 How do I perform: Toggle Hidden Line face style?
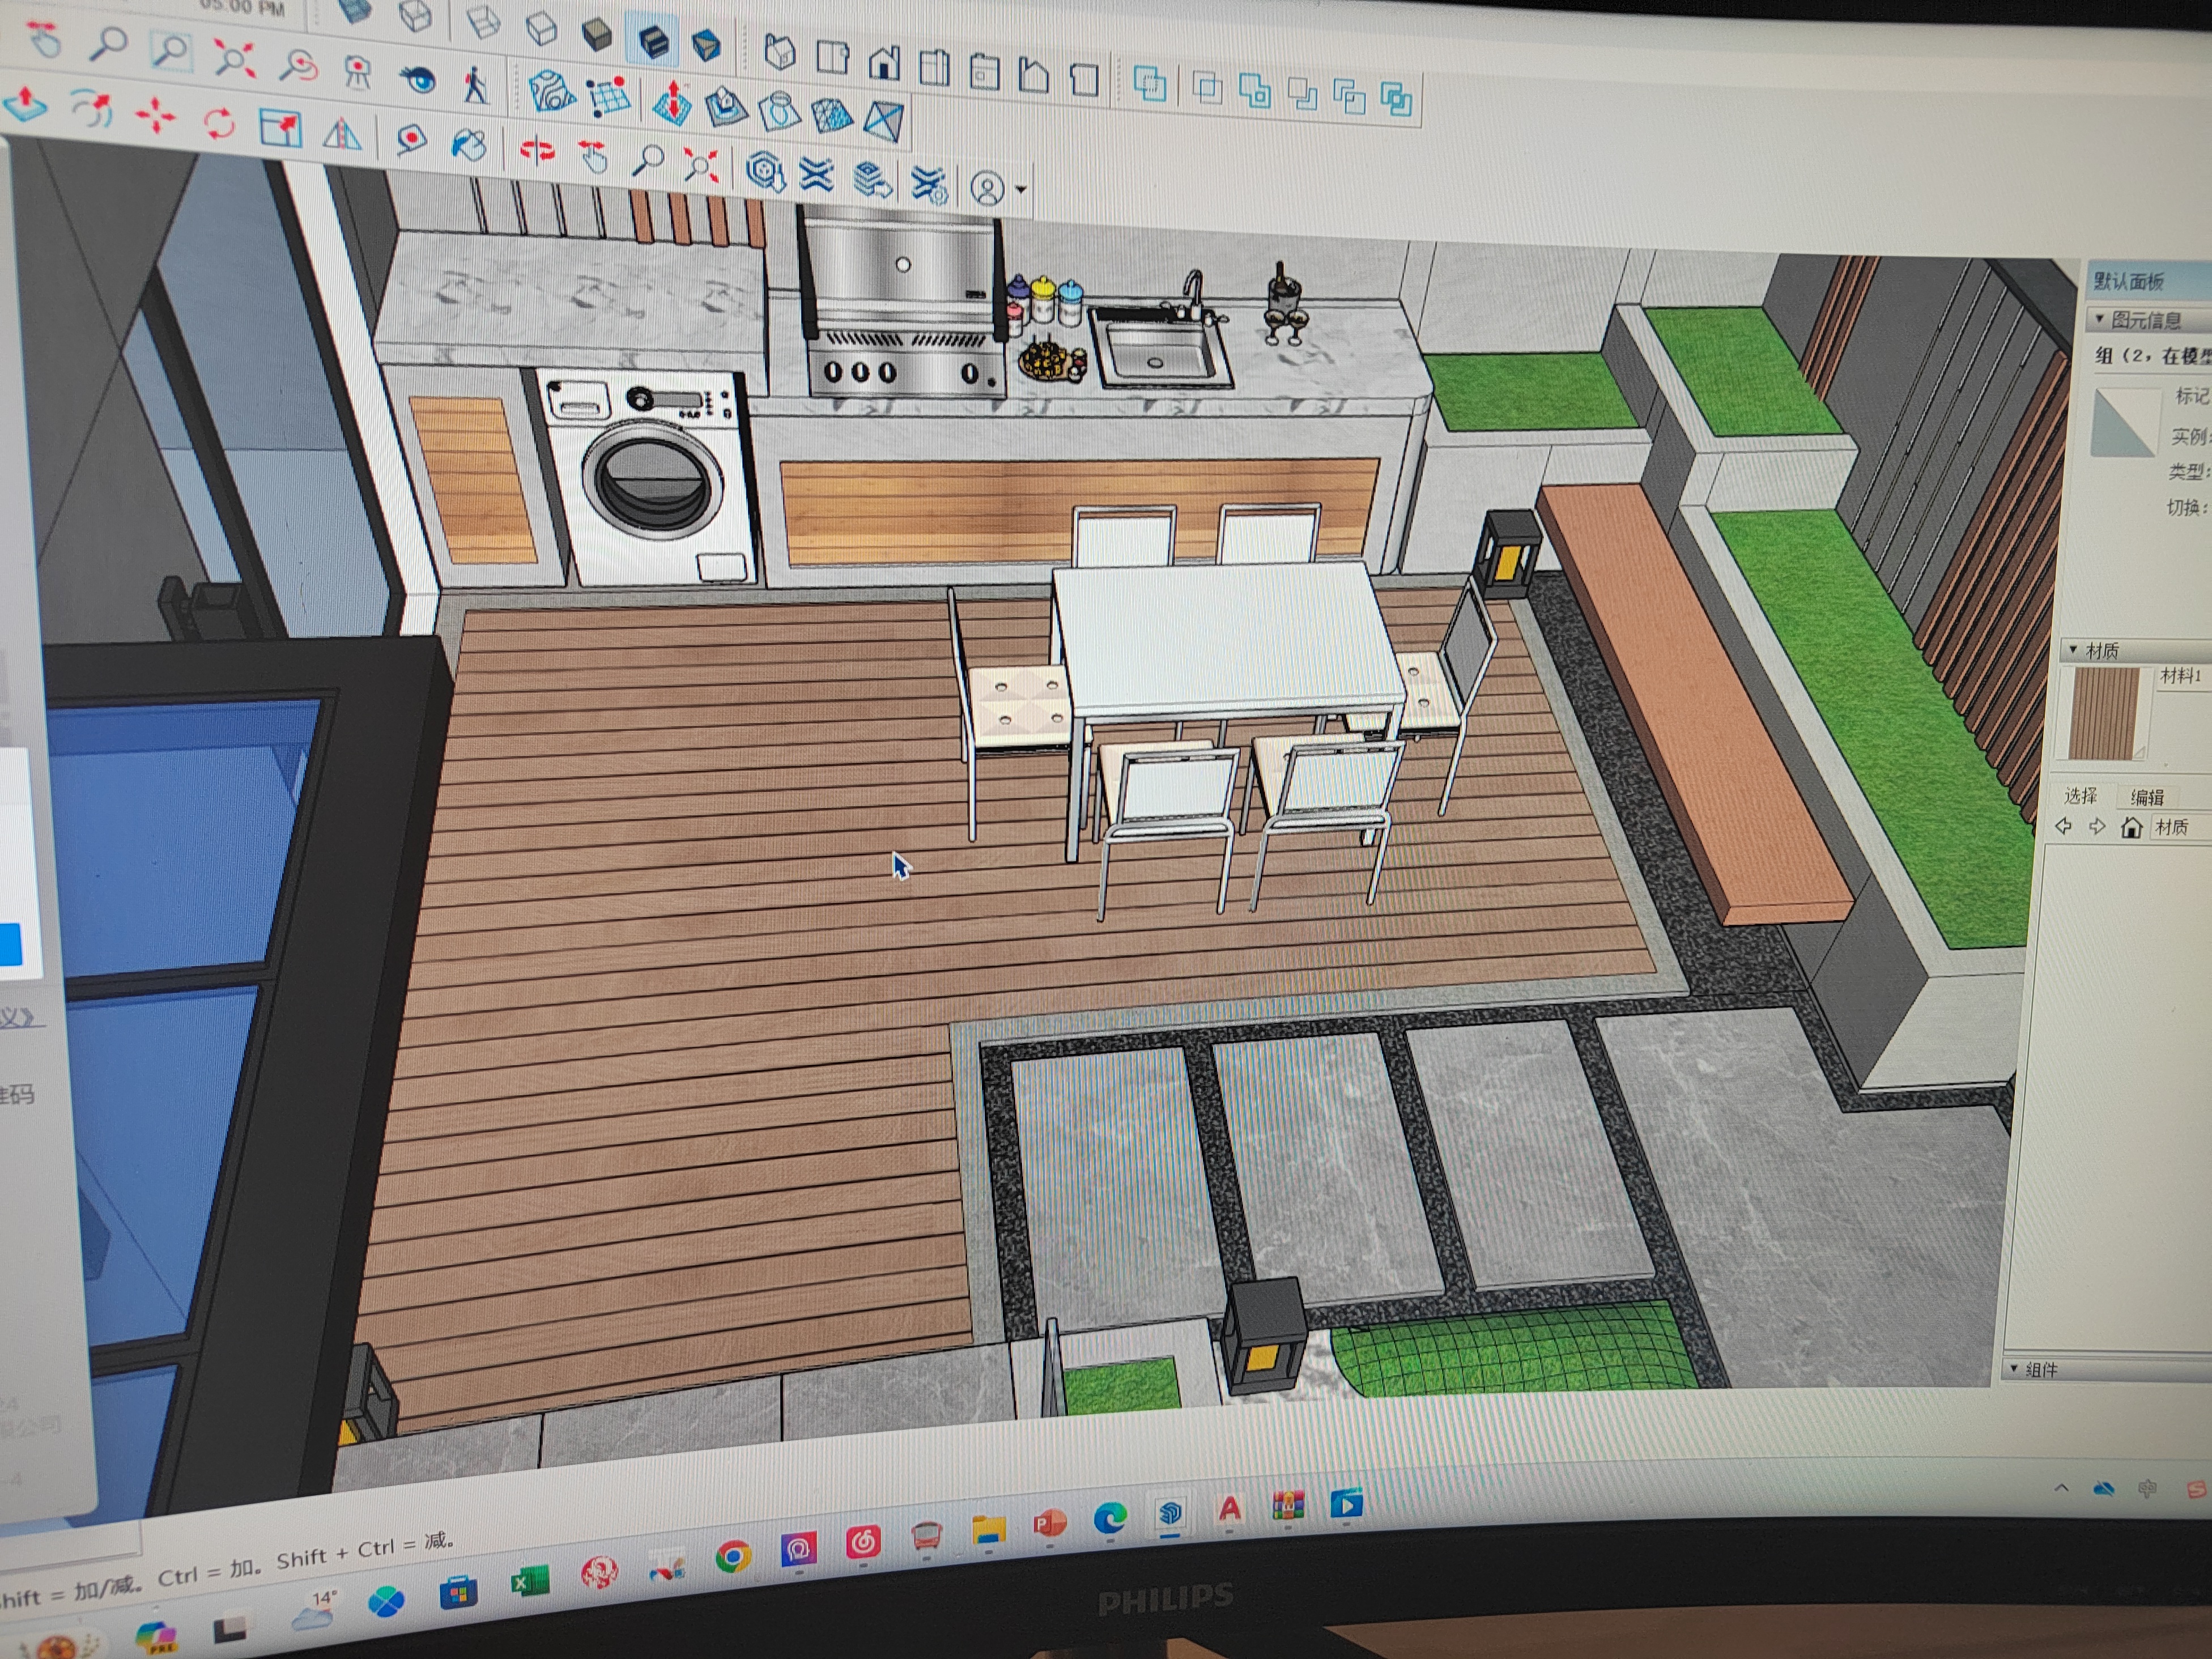541,29
